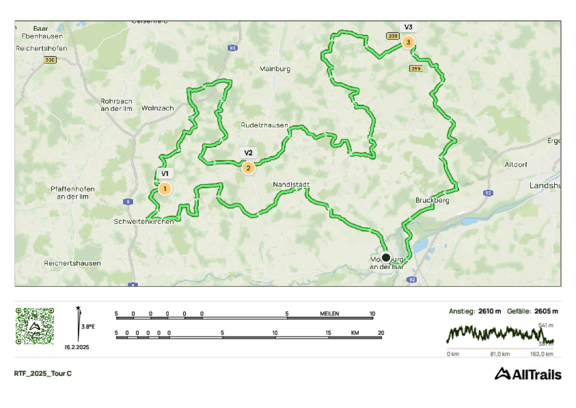Click the Mainburg town label

[x=275, y=69]
